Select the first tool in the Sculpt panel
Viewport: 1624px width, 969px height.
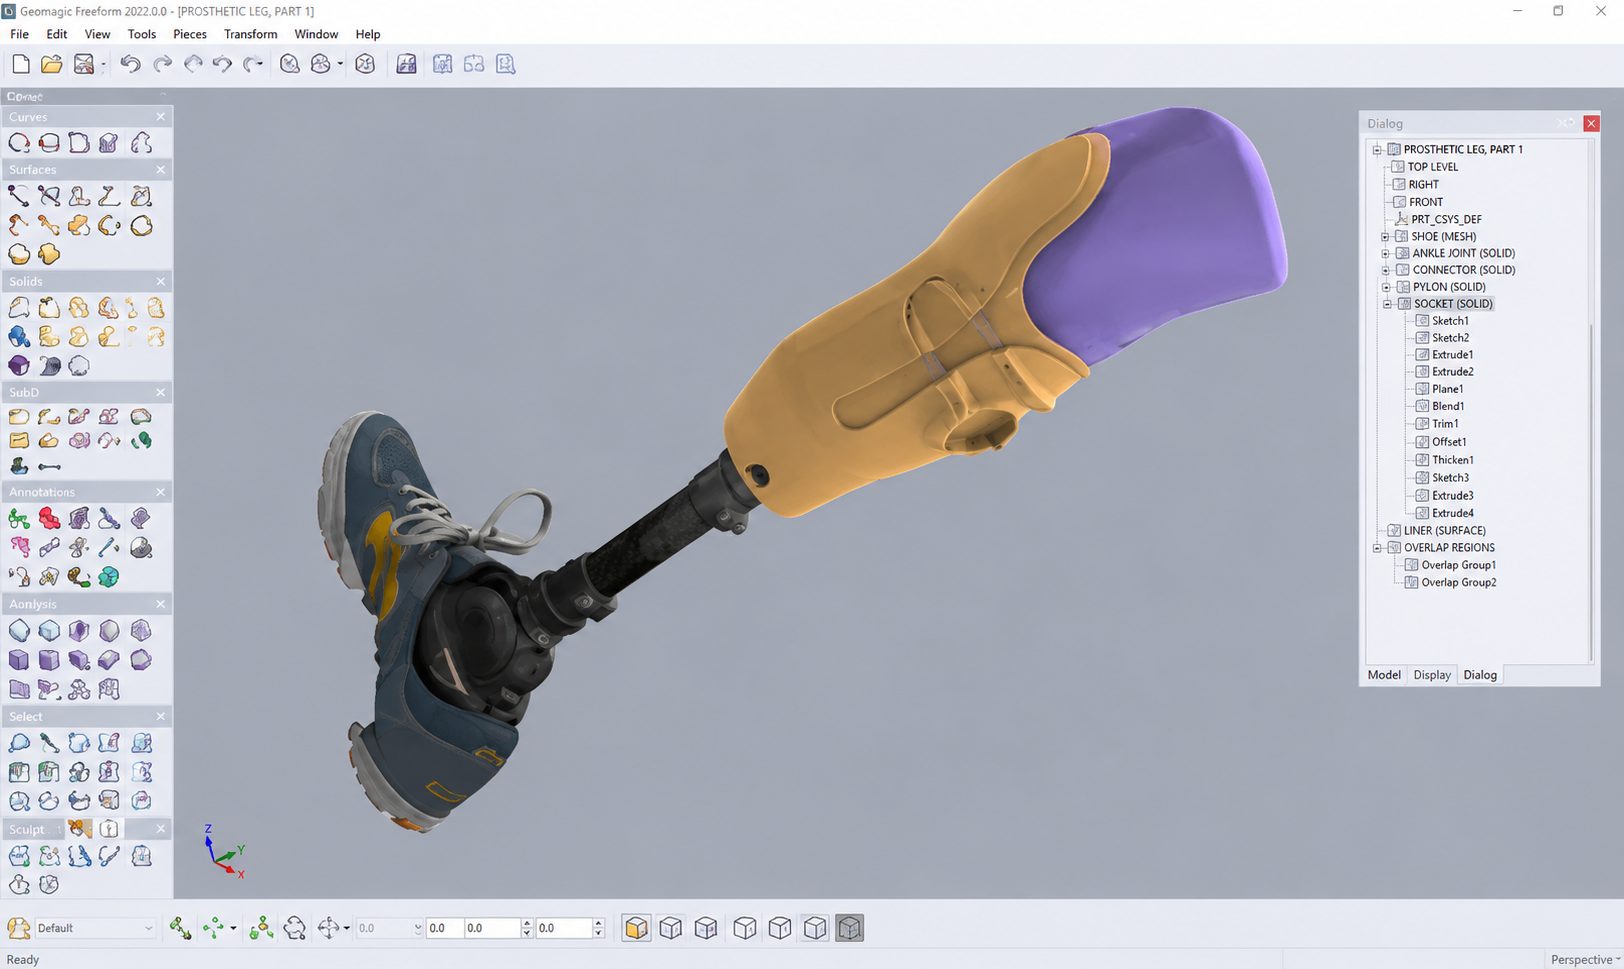[x=19, y=856]
